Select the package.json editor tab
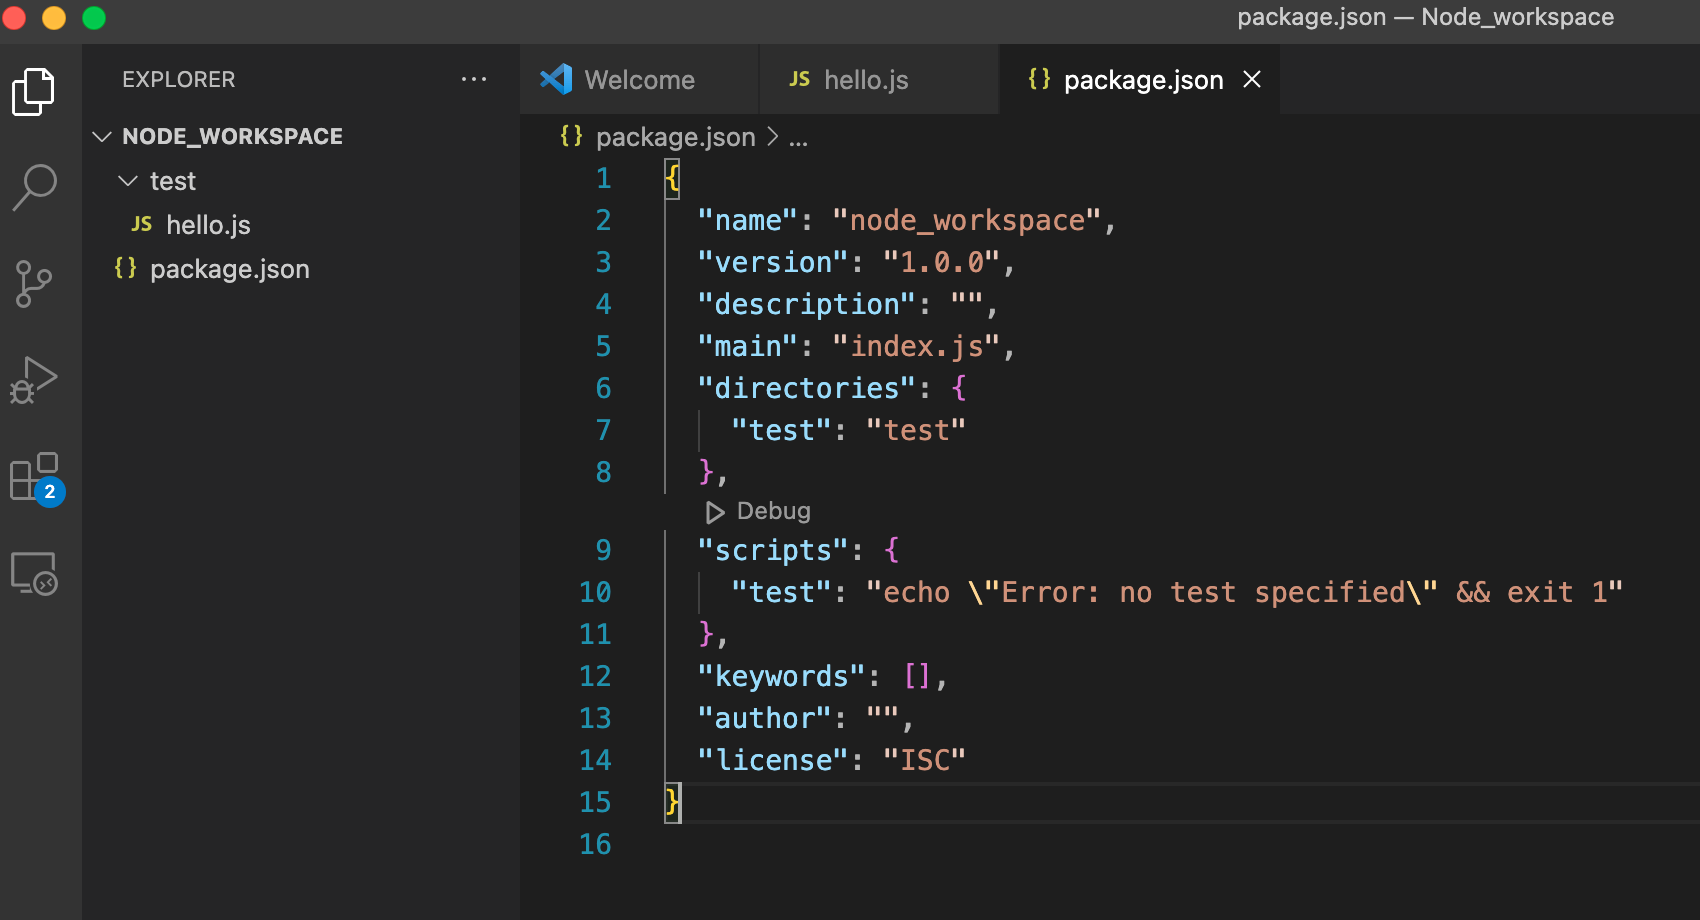 1139,79
